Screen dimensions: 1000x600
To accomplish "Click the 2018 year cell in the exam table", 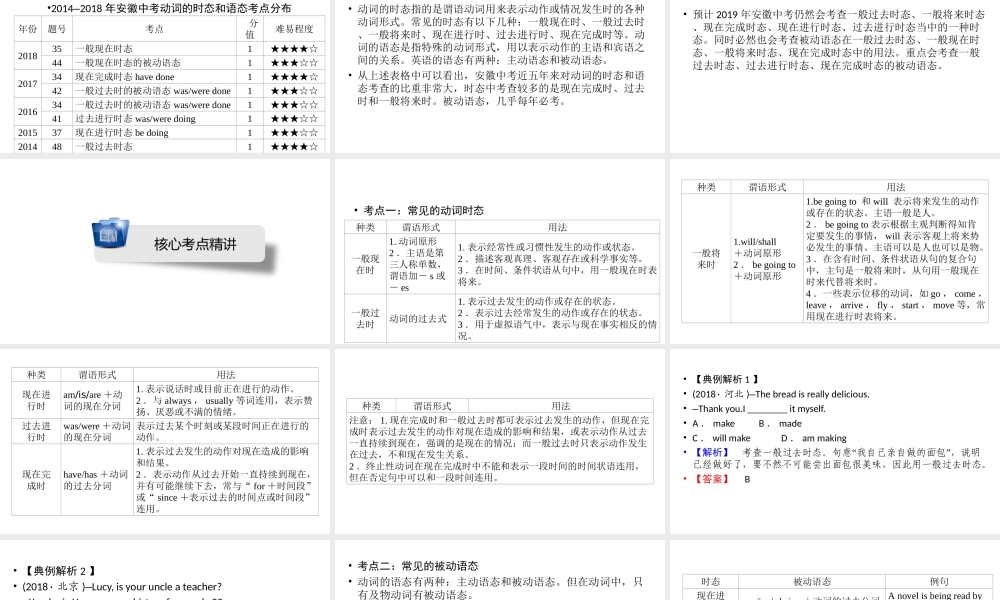I will pyautogui.click(x=27, y=55).
